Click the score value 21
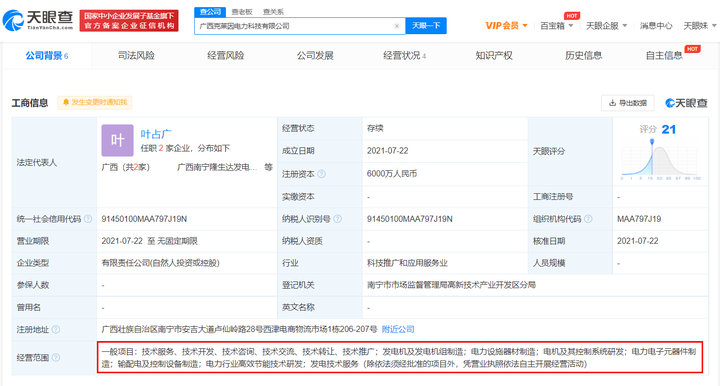Screen dimensions: 720x386 pos(669,129)
